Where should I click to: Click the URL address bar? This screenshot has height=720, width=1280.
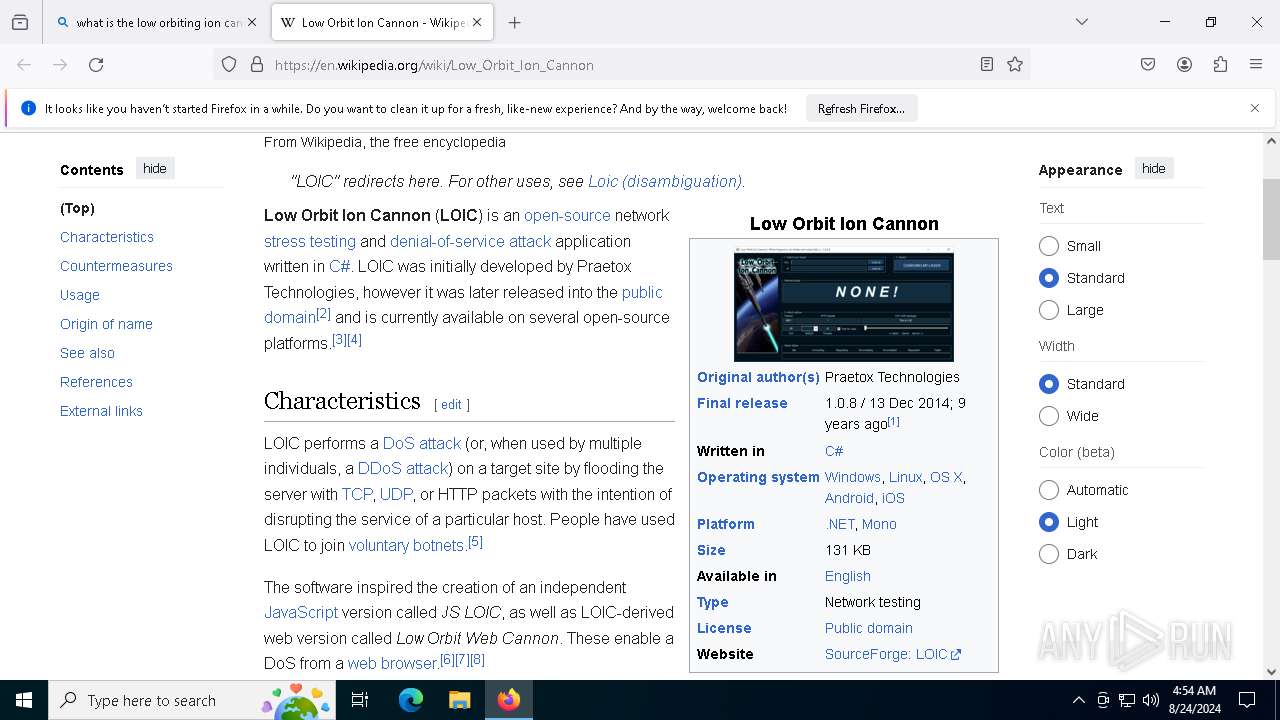point(620,65)
